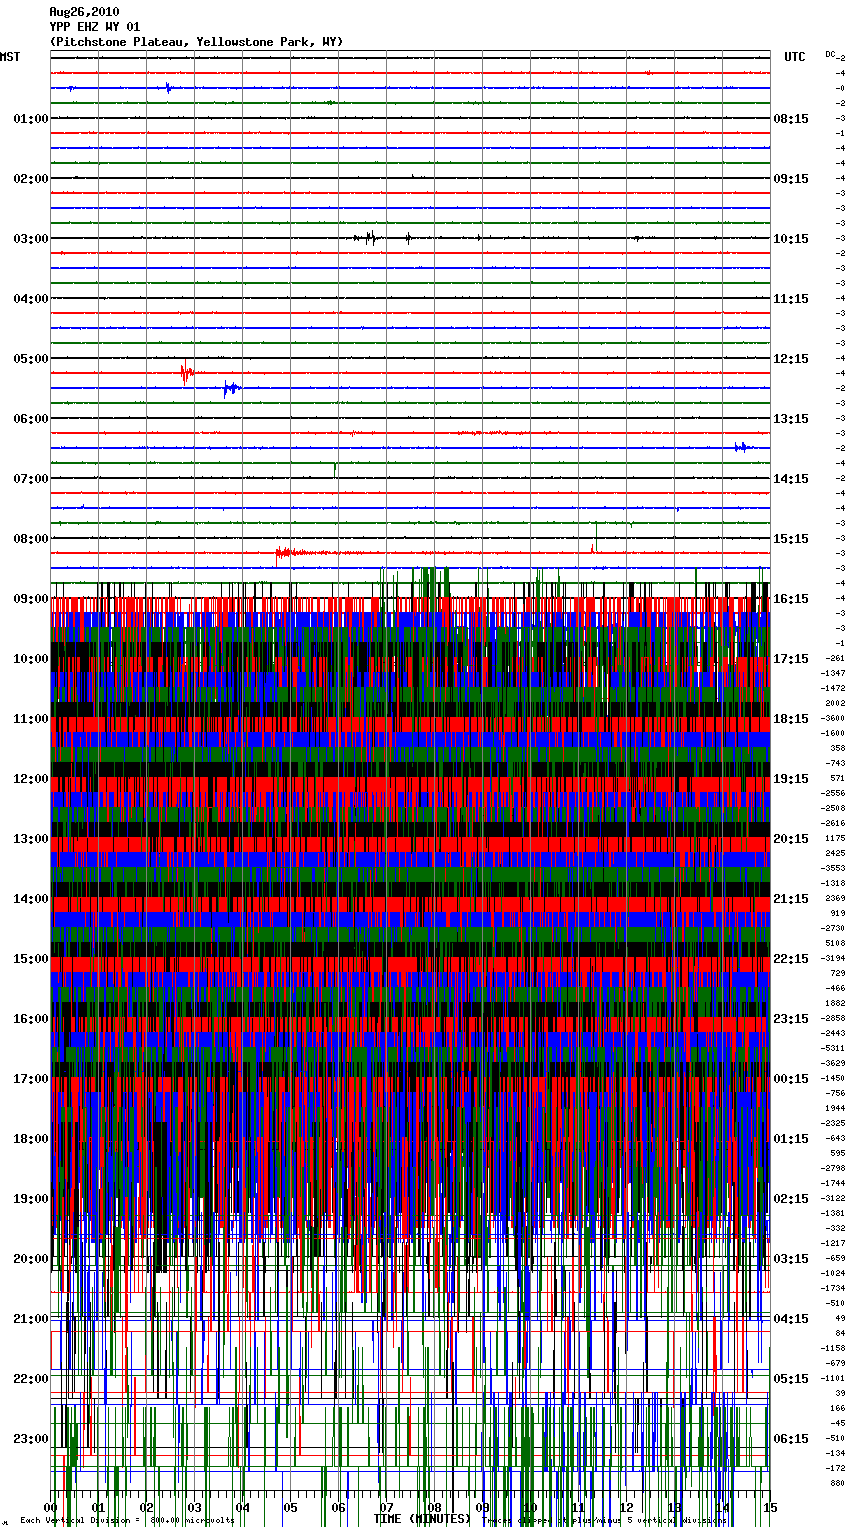The height and width of the screenshot is (1534, 850).
Task: Click the DC offset value 2002
Action: click(835, 704)
